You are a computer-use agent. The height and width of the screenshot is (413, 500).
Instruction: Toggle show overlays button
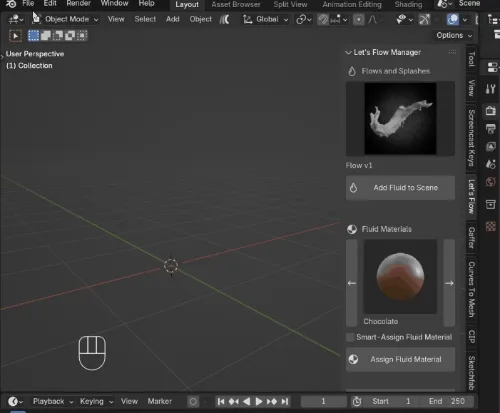453,20
